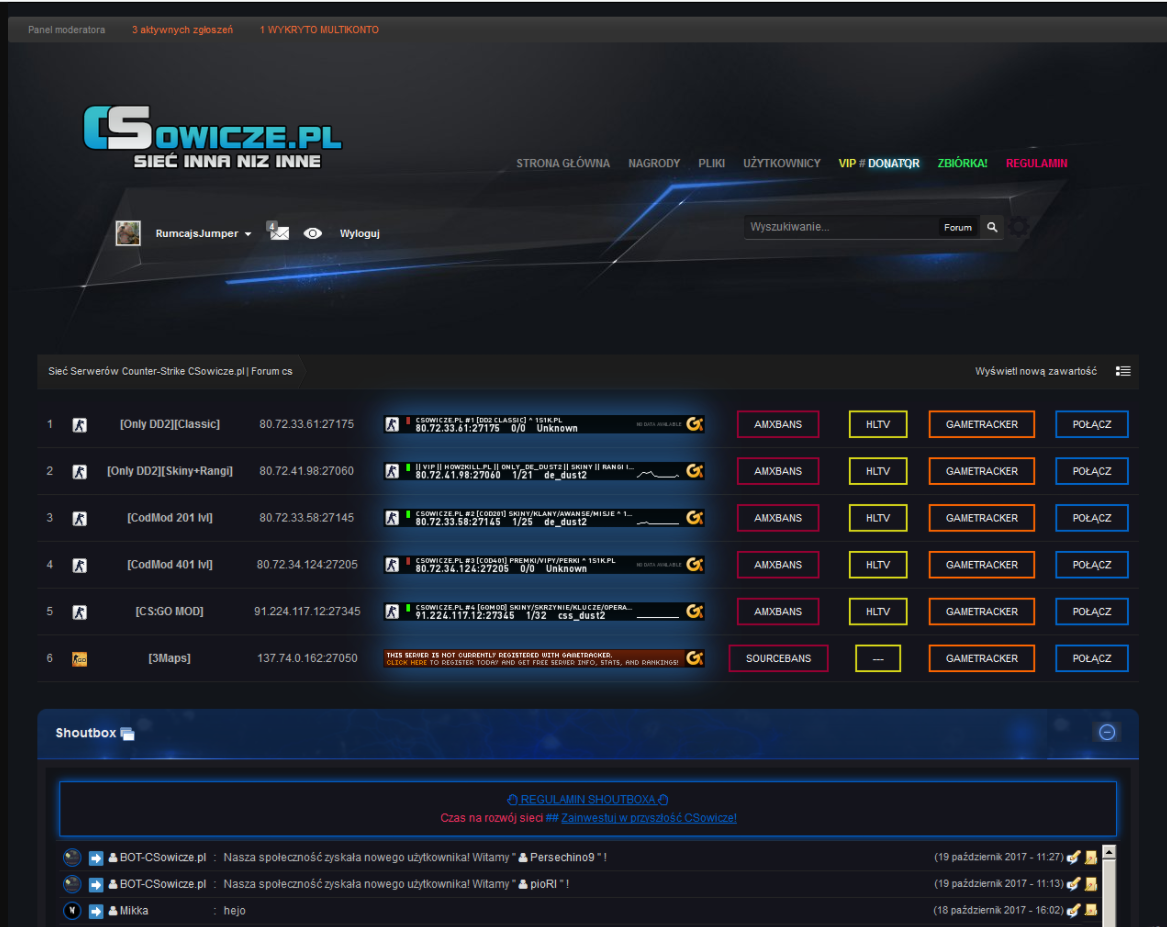Click POŁĄCZ for [CS:GO MOD] server
The width and height of the screenshot is (1167, 927).
pyautogui.click(x=1092, y=612)
